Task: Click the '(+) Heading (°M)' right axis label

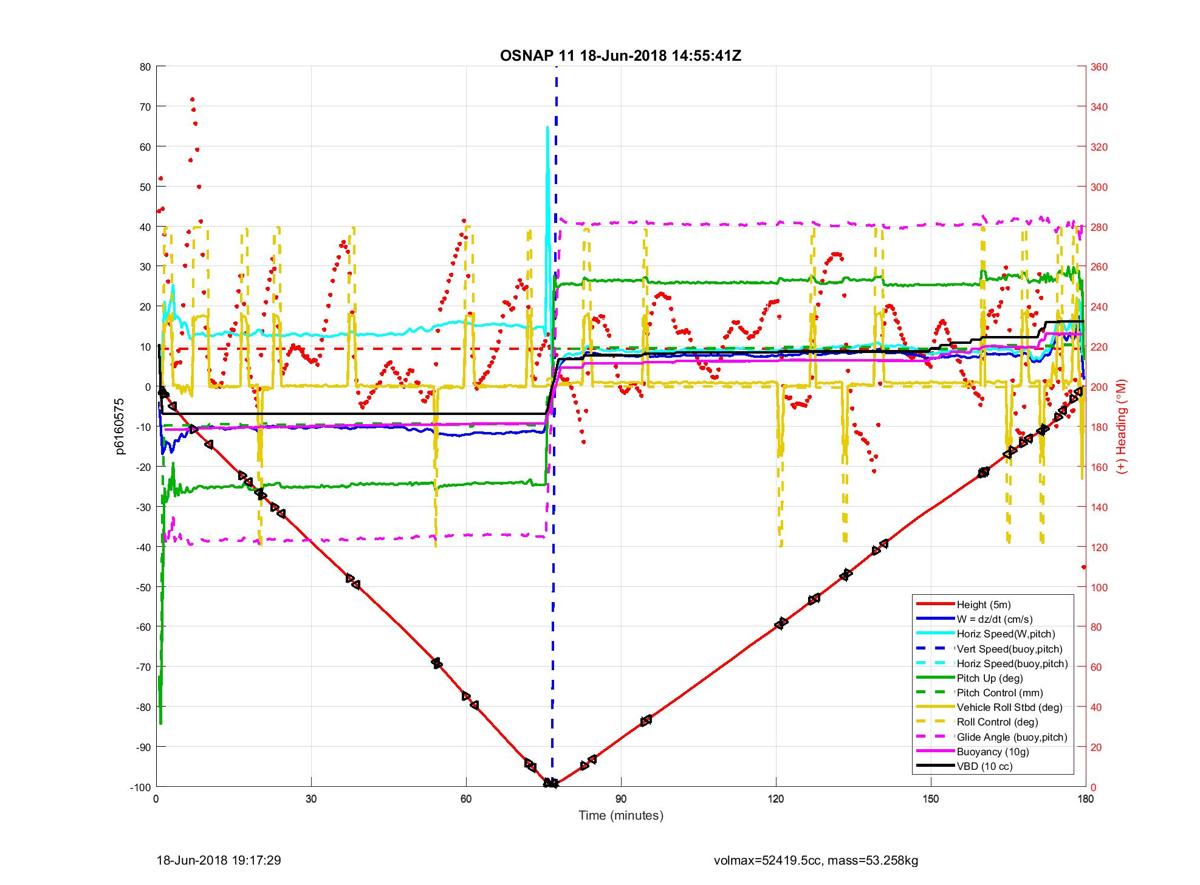Action: pos(1122,426)
